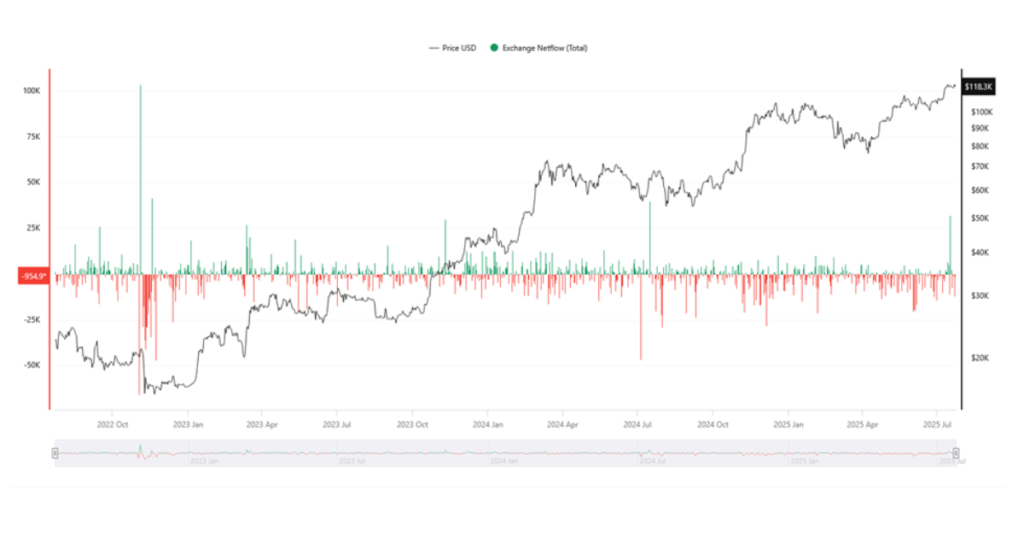This screenshot has height=536, width=1024.
Task: Click the right range slider handle
Action: [956, 453]
